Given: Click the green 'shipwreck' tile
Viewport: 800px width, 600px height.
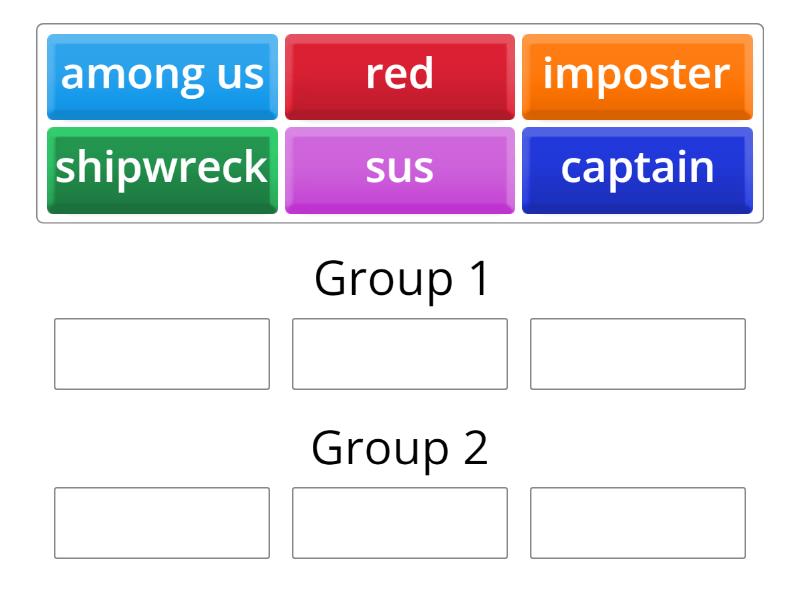Looking at the screenshot, I should point(162,170).
